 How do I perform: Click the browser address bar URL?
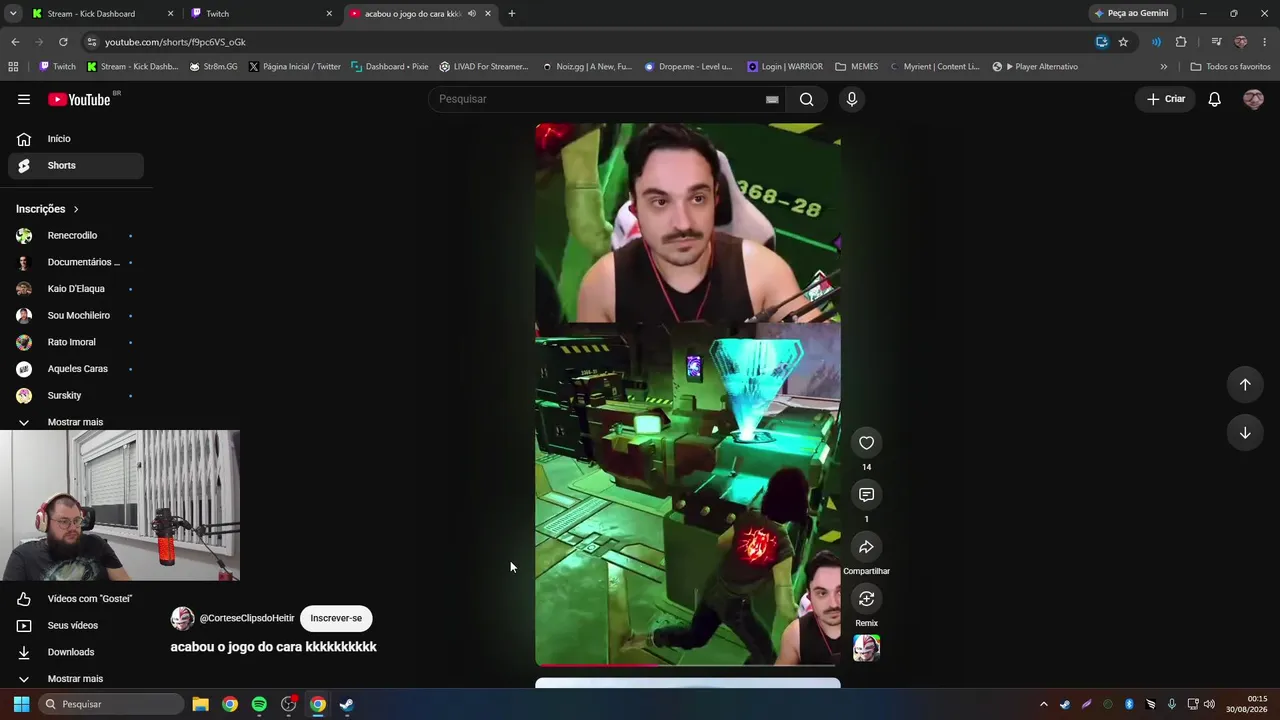tap(175, 42)
